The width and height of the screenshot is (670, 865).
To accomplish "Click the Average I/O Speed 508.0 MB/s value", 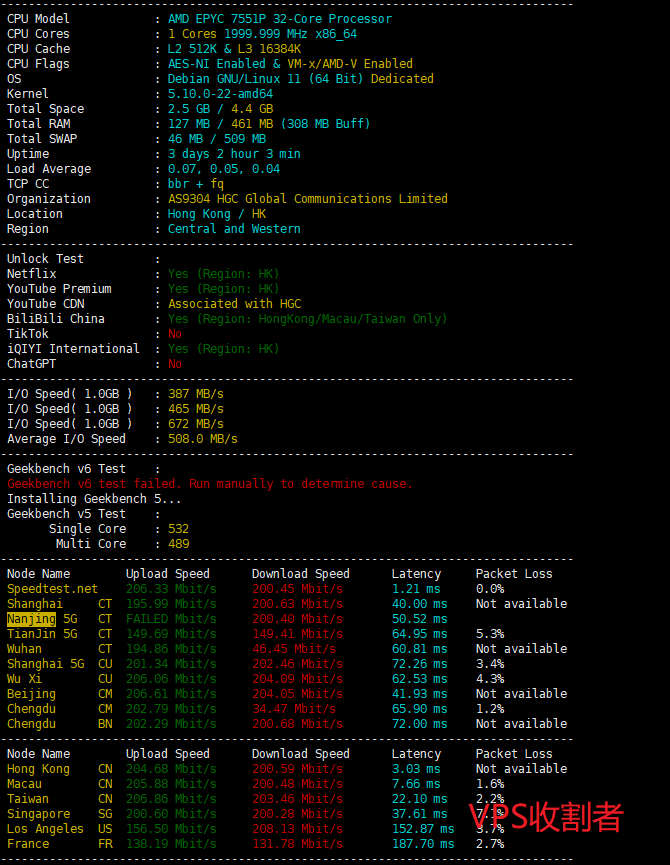I will coord(202,439).
